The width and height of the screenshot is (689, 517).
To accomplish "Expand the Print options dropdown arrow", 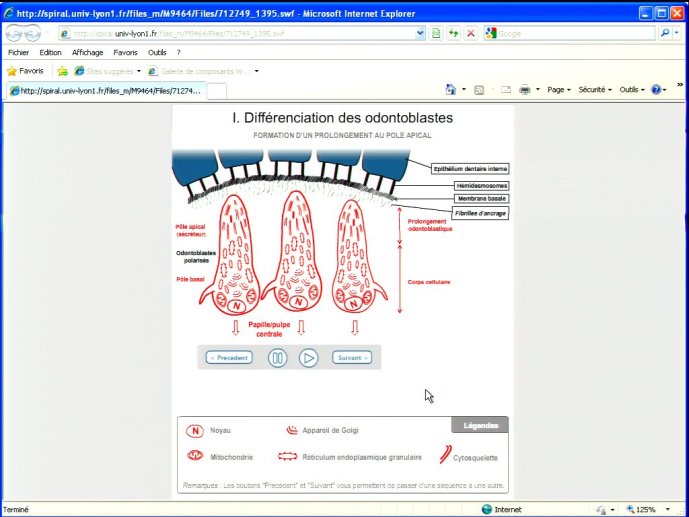I will pyautogui.click(x=538, y=90).
